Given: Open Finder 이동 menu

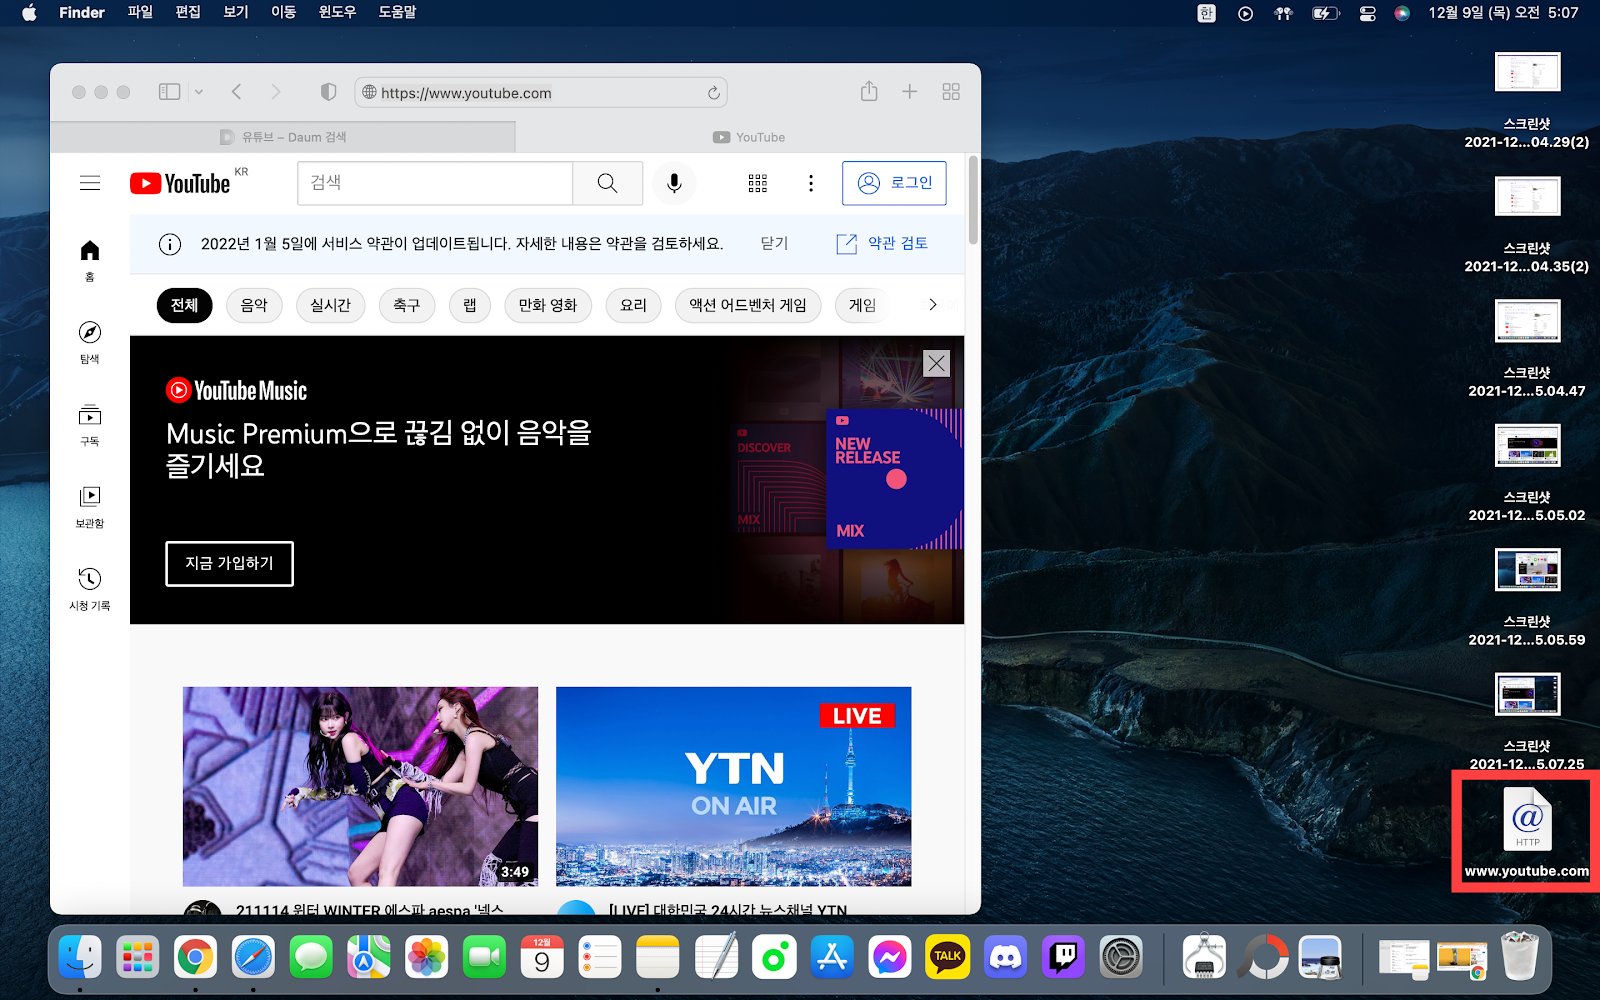Looking at the screenshot, I should (284, 12).
